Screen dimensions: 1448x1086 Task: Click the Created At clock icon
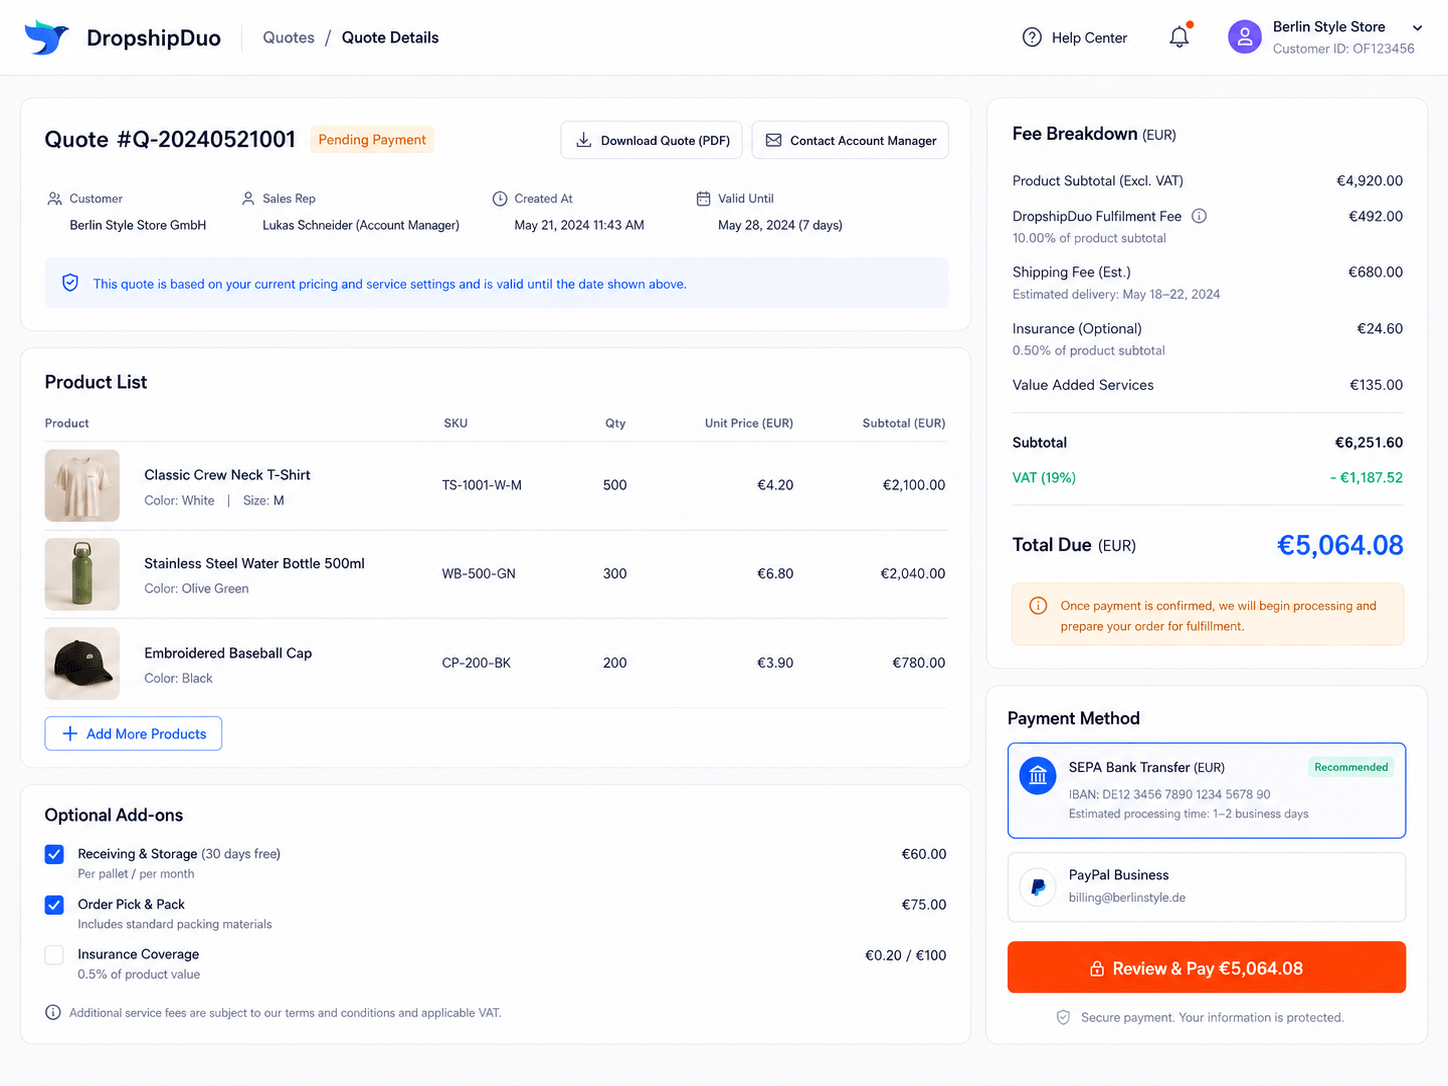pos(500,199)
